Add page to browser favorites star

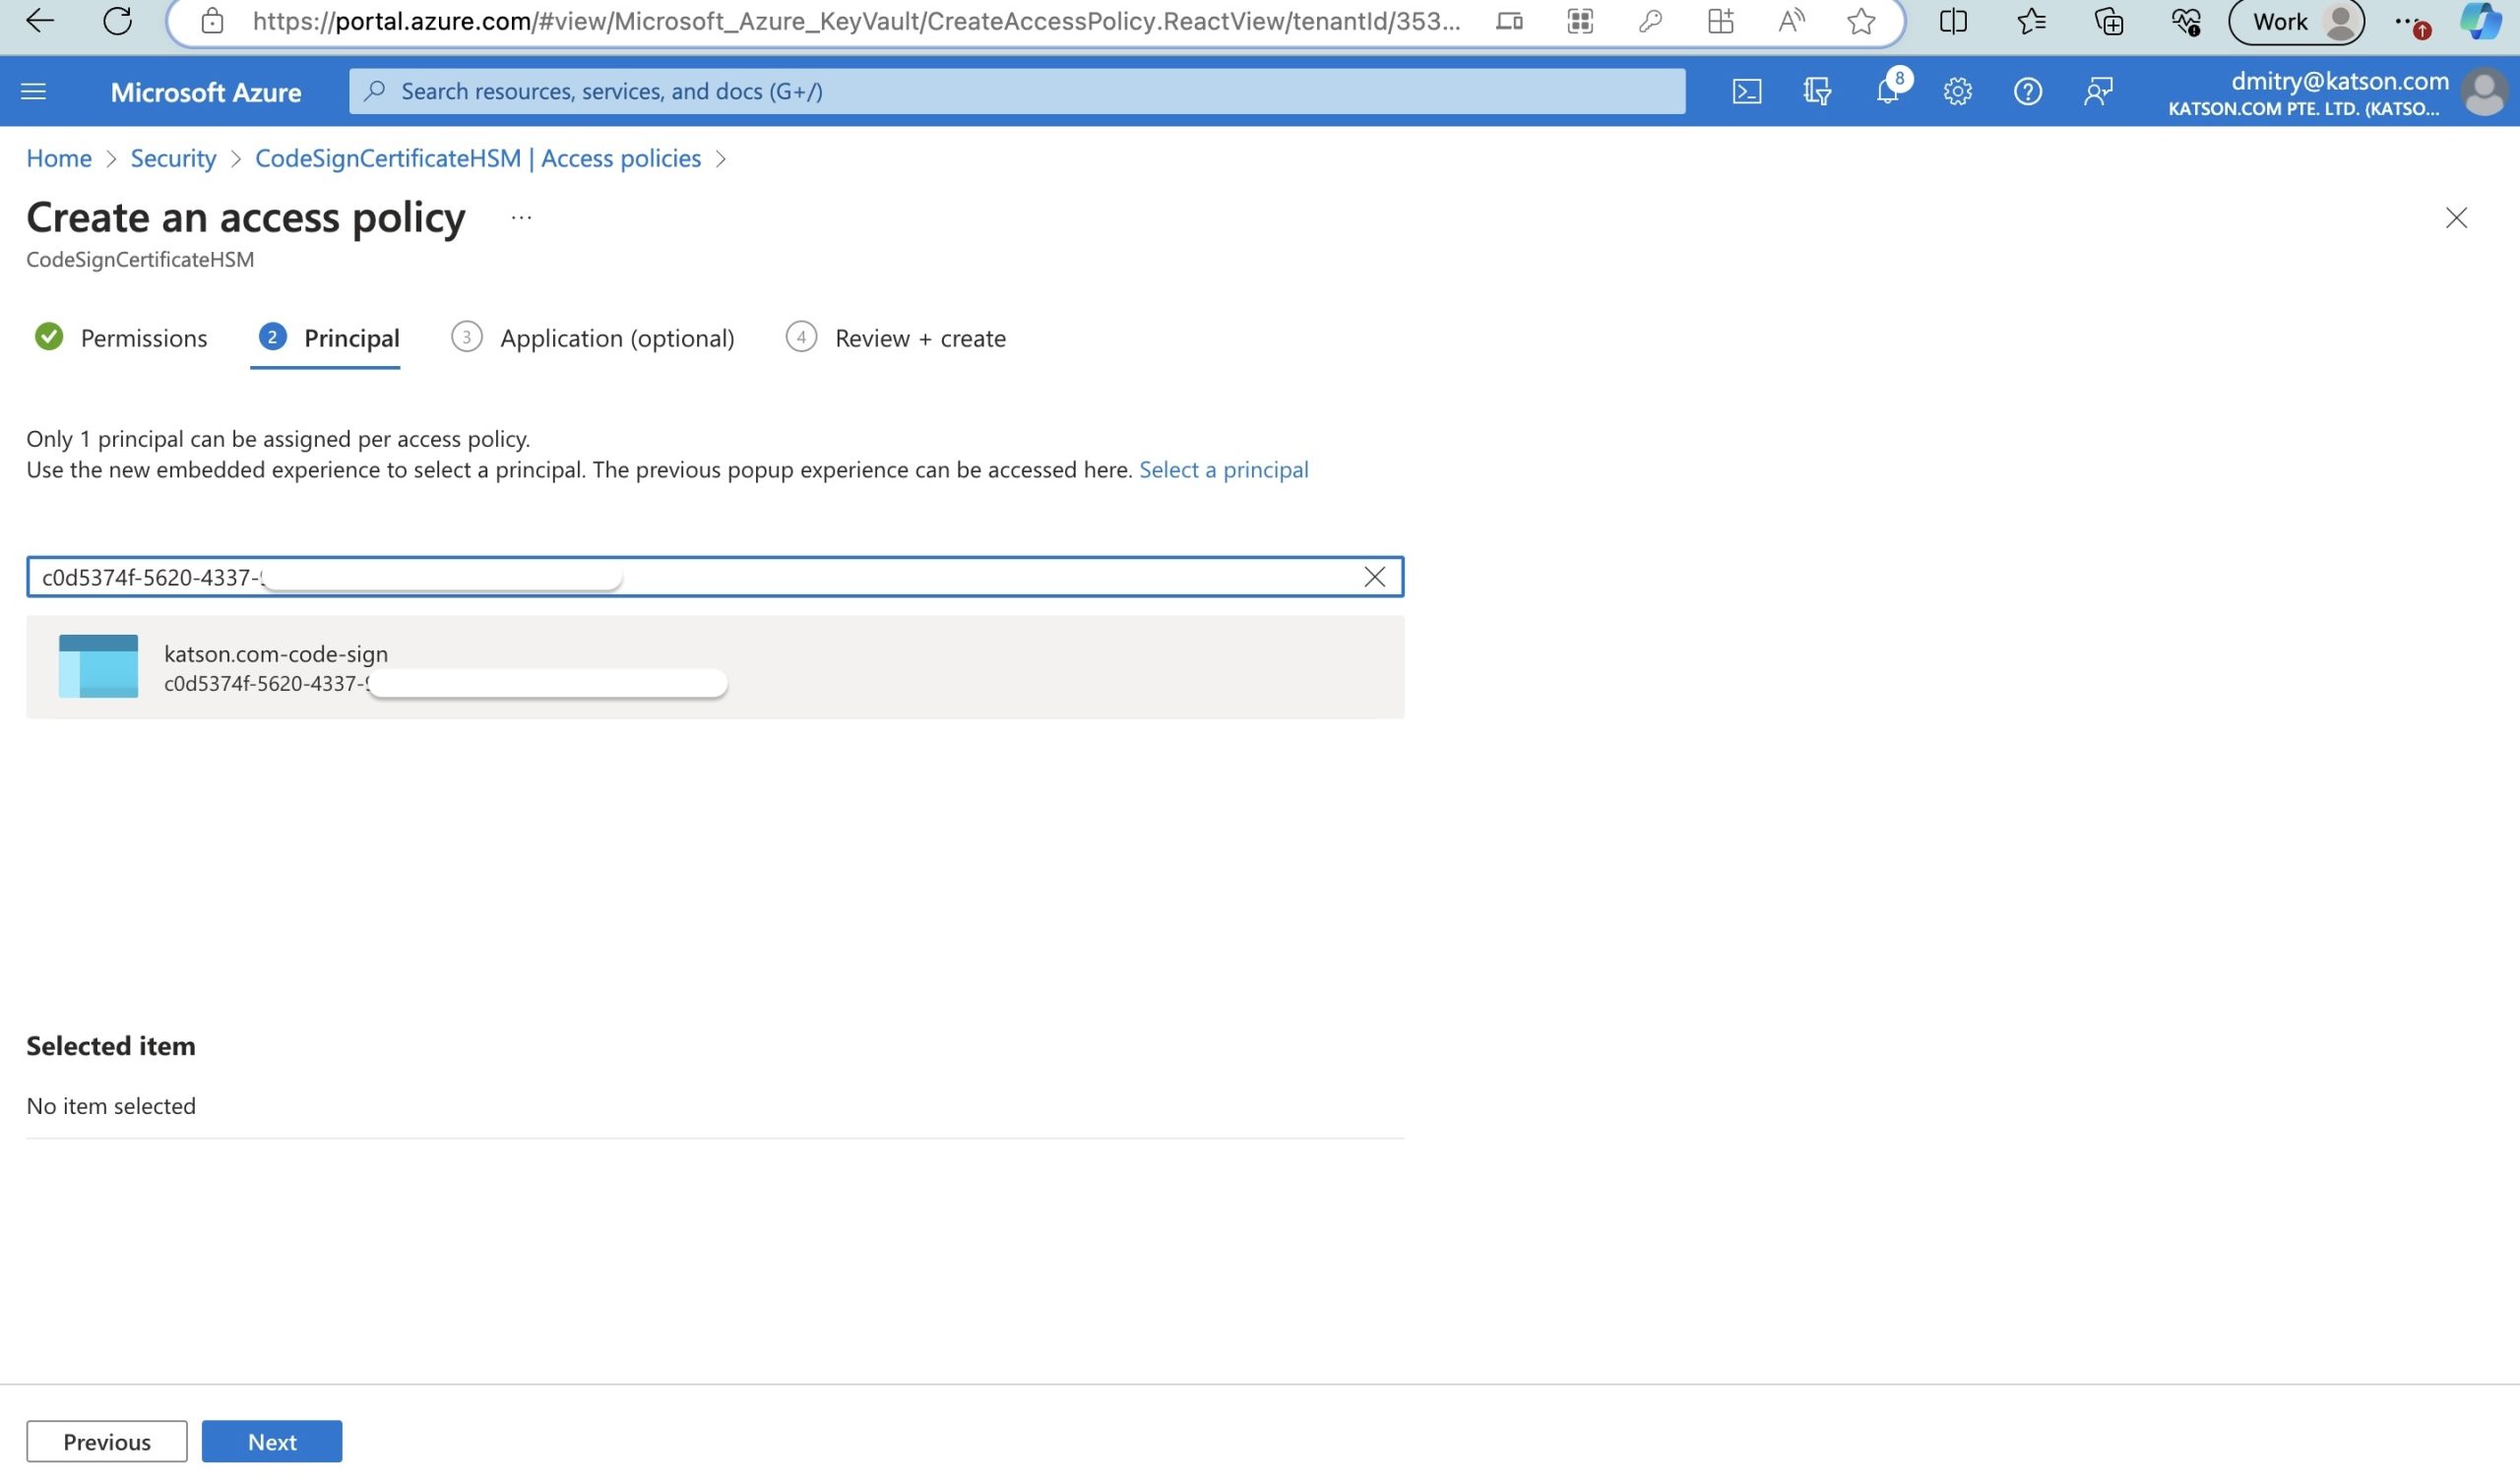(1860, 21)
